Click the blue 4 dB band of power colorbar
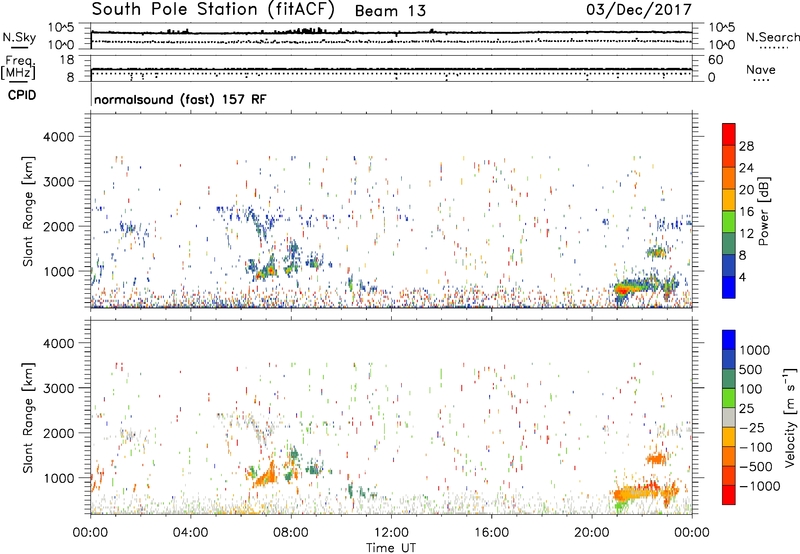Image resolution: width=800 pixels, height=554 pixels. pos(729,287)
